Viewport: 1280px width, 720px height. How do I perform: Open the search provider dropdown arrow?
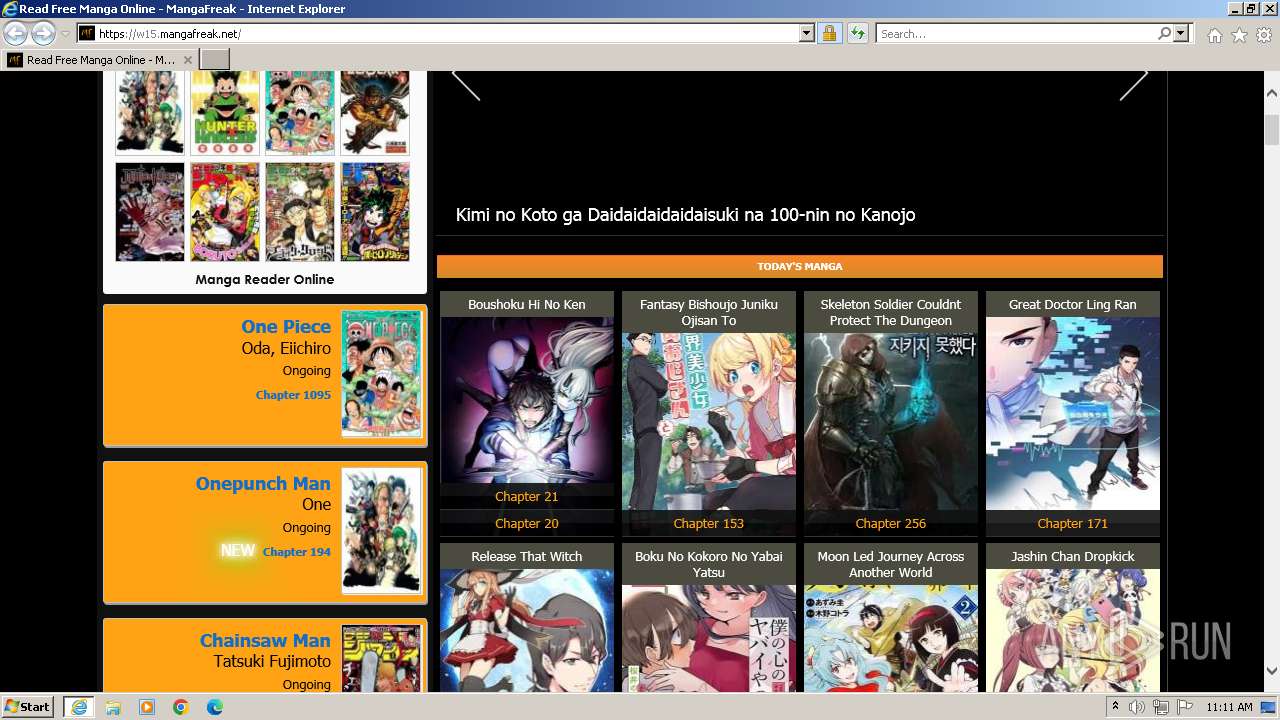coord(1181,34)
